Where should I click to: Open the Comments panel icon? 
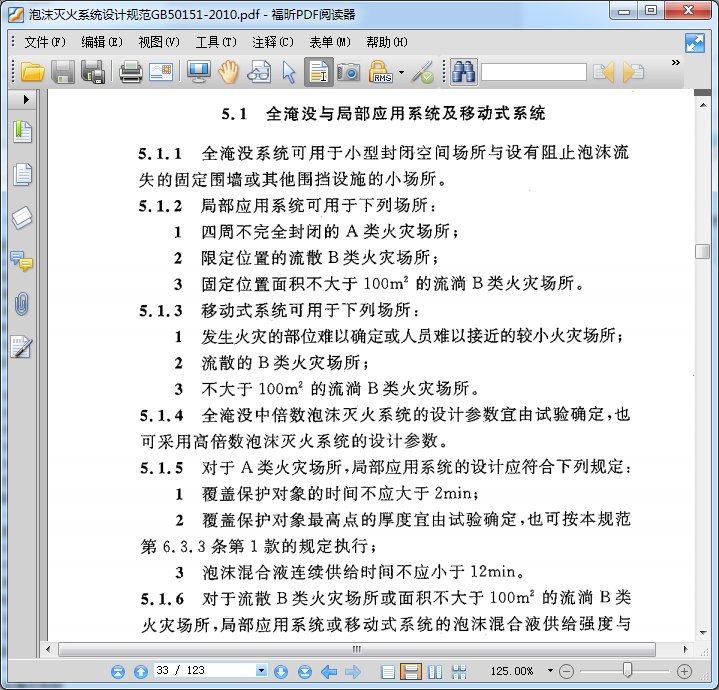[x=22, y=261]
